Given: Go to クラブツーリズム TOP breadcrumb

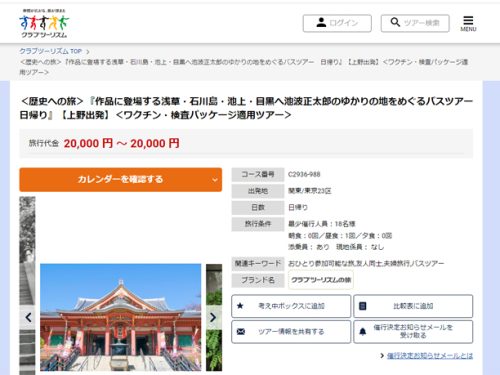Looking at the screenshot, I should (x=50, y=51).
